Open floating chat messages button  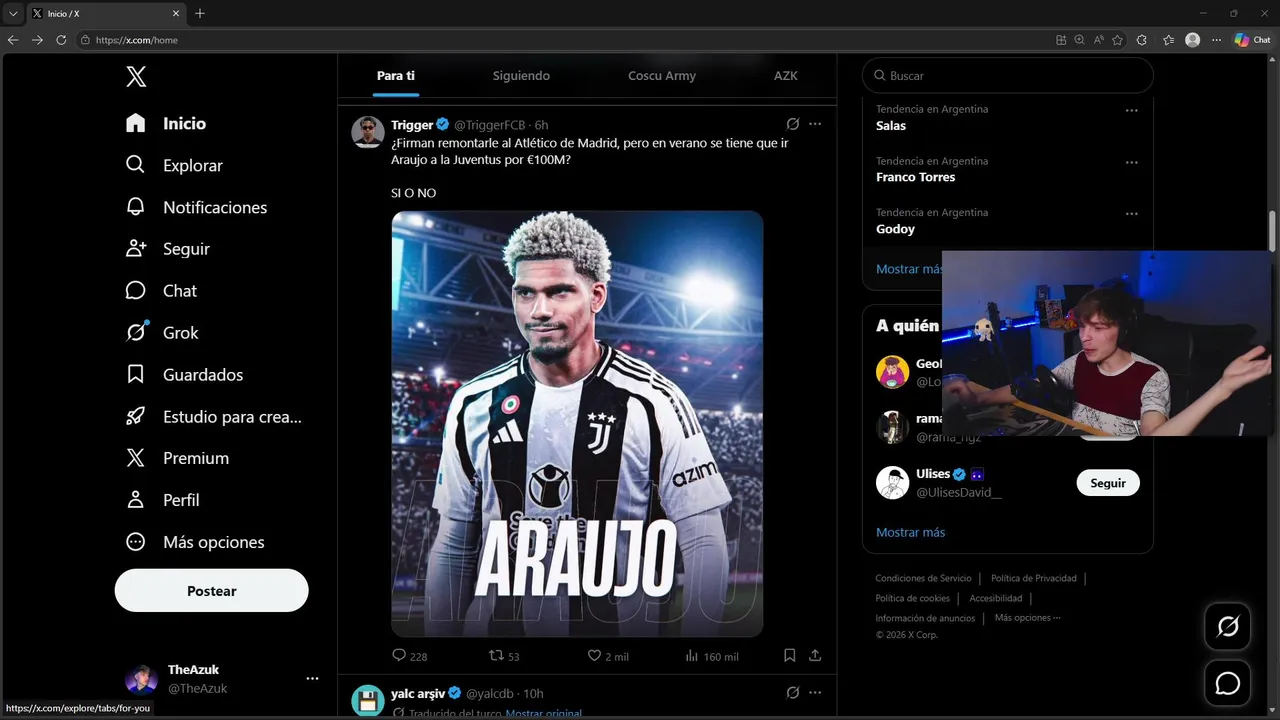[1227, 684]
